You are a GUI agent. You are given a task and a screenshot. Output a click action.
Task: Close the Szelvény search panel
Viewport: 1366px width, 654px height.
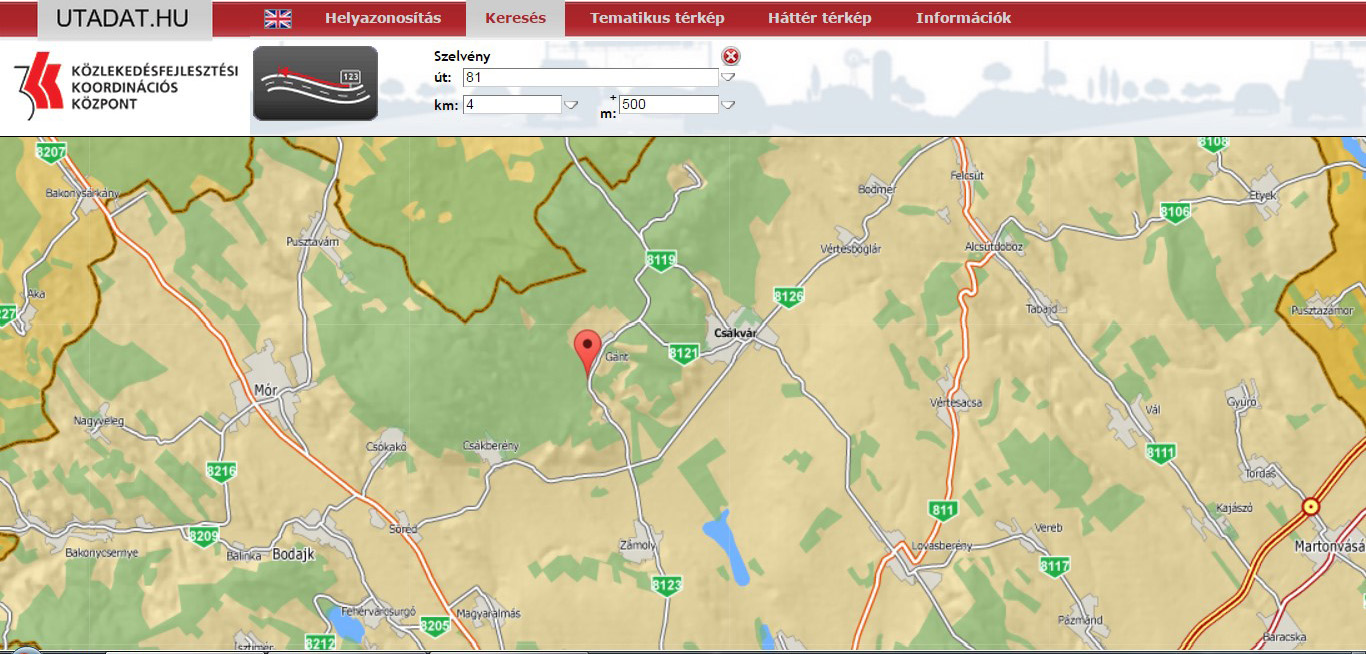(731, 57)
